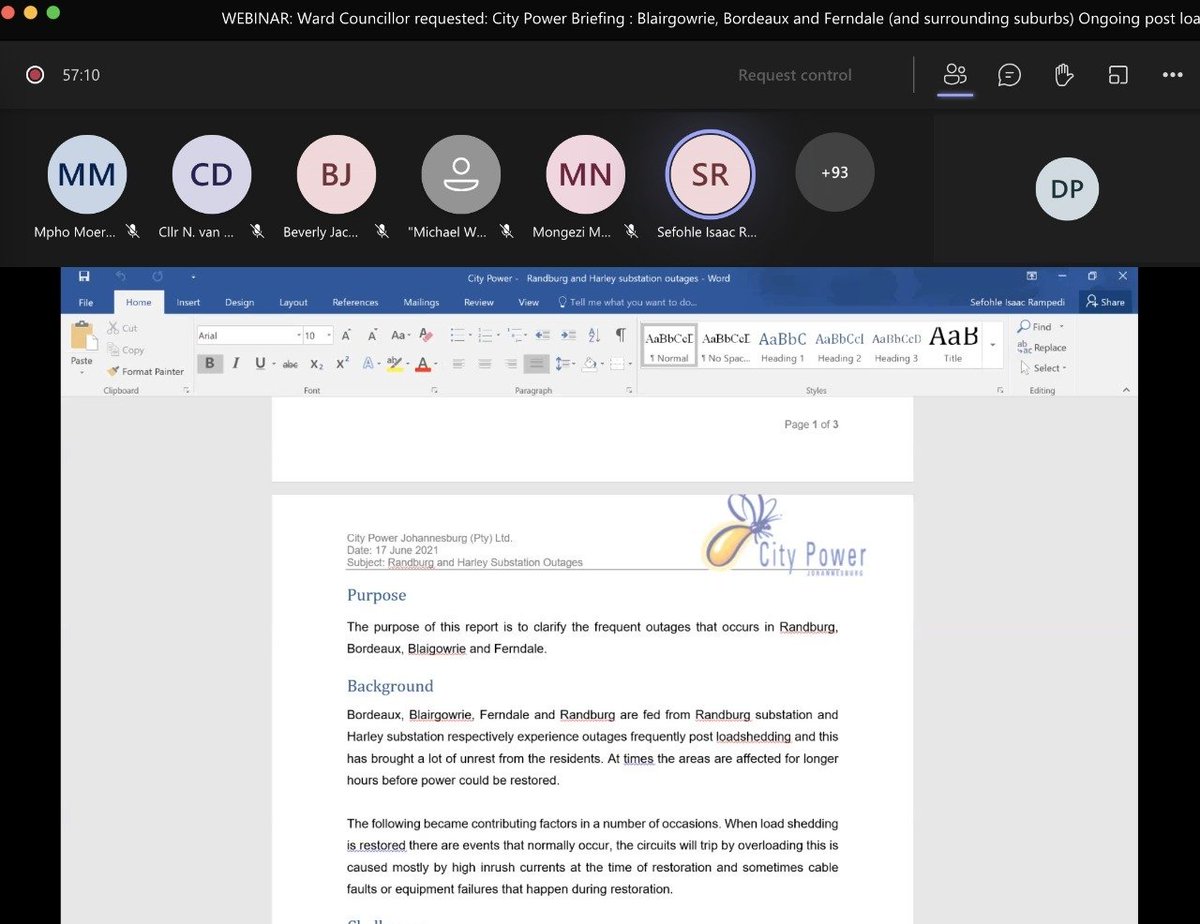This screenshot has height=924, width=1200.
Task: Click the DP self-view avatar
Action: pyautogui.click(x=1067, y=188)
